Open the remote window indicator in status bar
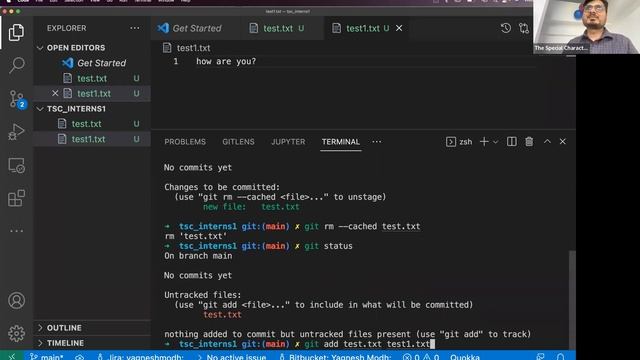This screenshot has height=360, width=640. point(12,356)
